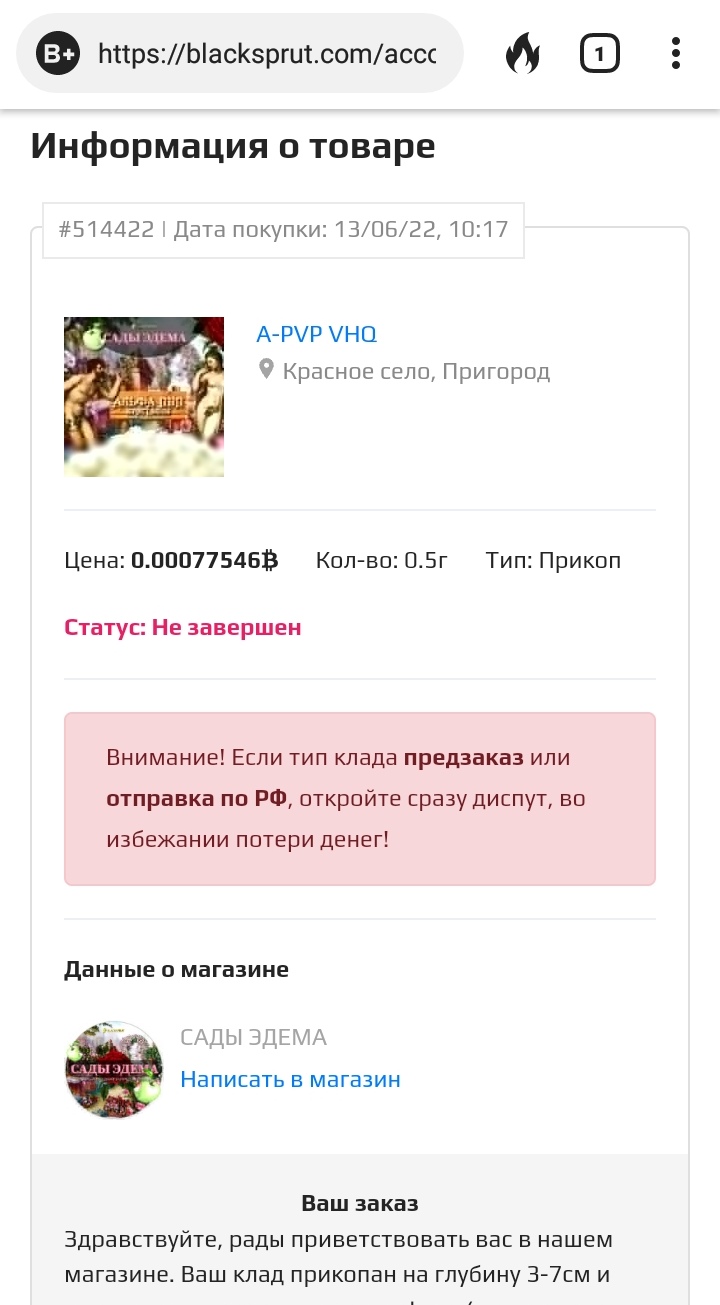Image resolution: width=720 pixels, height=1305 pixels.
Task: Open the A-PVP VHQ product link
Action: tap(316, 334)
